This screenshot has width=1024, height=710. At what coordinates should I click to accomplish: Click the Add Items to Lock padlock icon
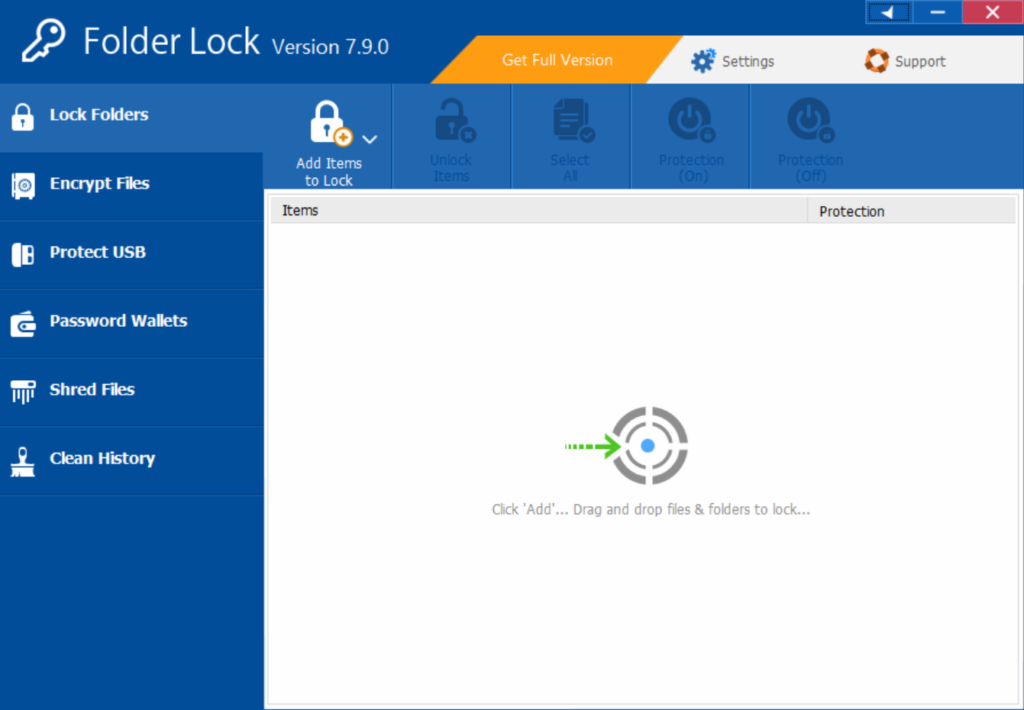(325, 122)
